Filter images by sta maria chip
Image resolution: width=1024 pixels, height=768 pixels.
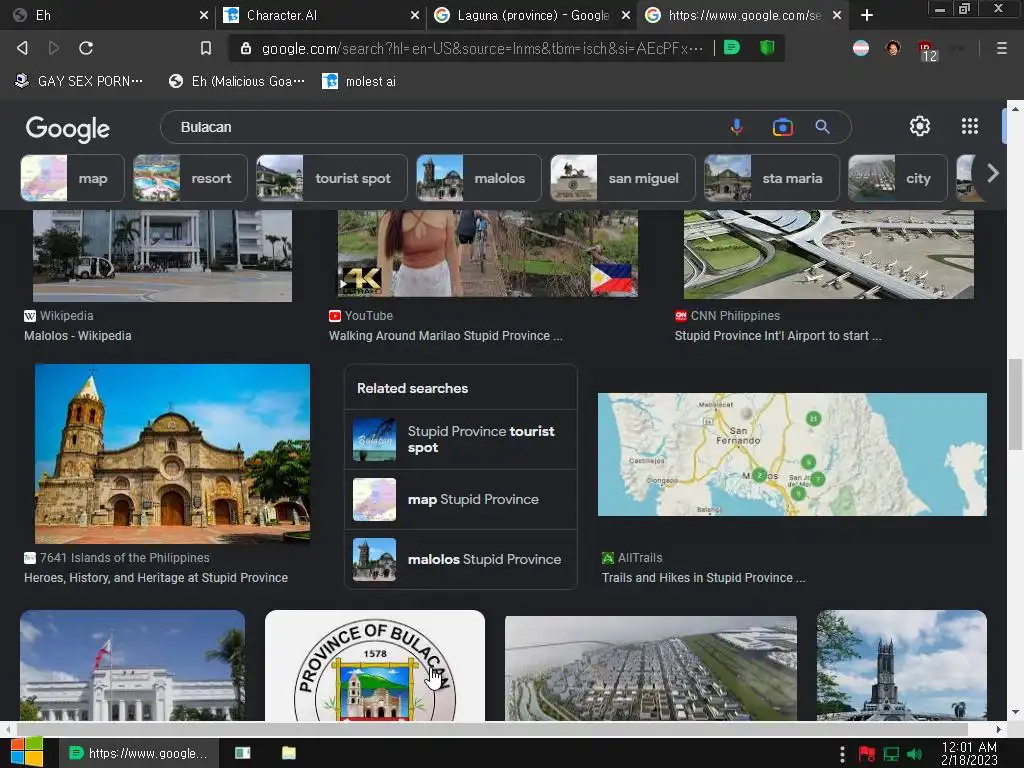point(771,178)
